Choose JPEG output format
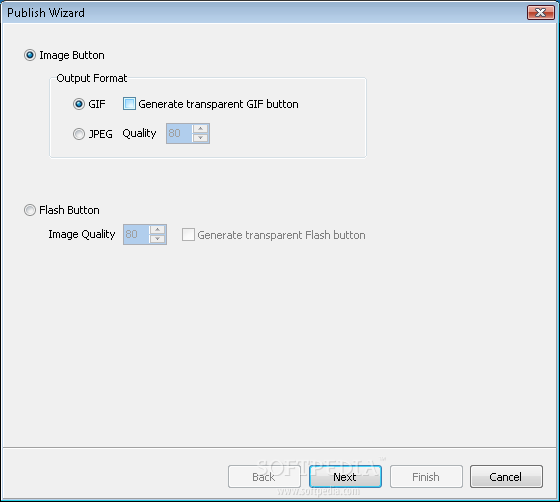 [x=79, y=134]
